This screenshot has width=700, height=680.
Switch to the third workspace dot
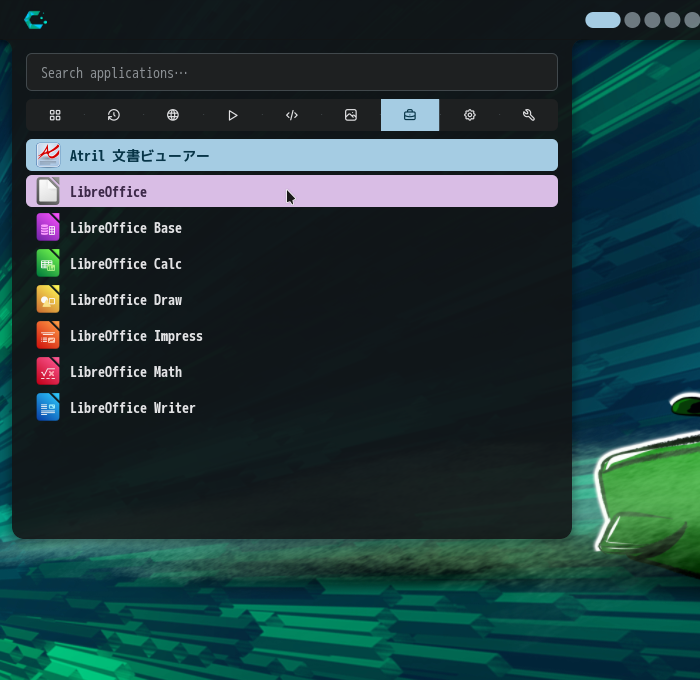tap(652, 20)
